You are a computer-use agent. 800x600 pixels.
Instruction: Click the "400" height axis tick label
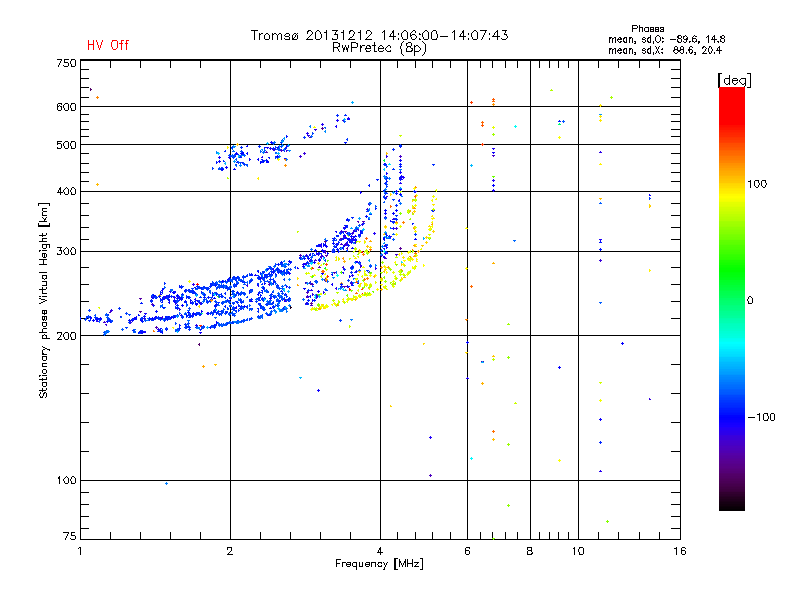[66, 191]
